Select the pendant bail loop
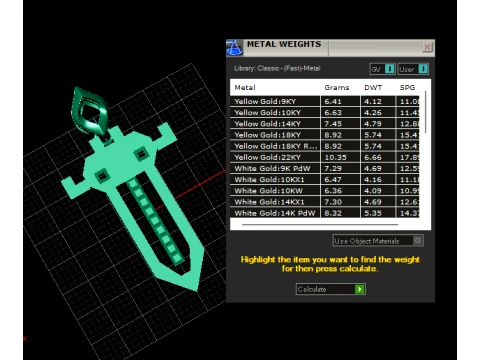Screen dimensions: 480x360 (x=89, y=112)
